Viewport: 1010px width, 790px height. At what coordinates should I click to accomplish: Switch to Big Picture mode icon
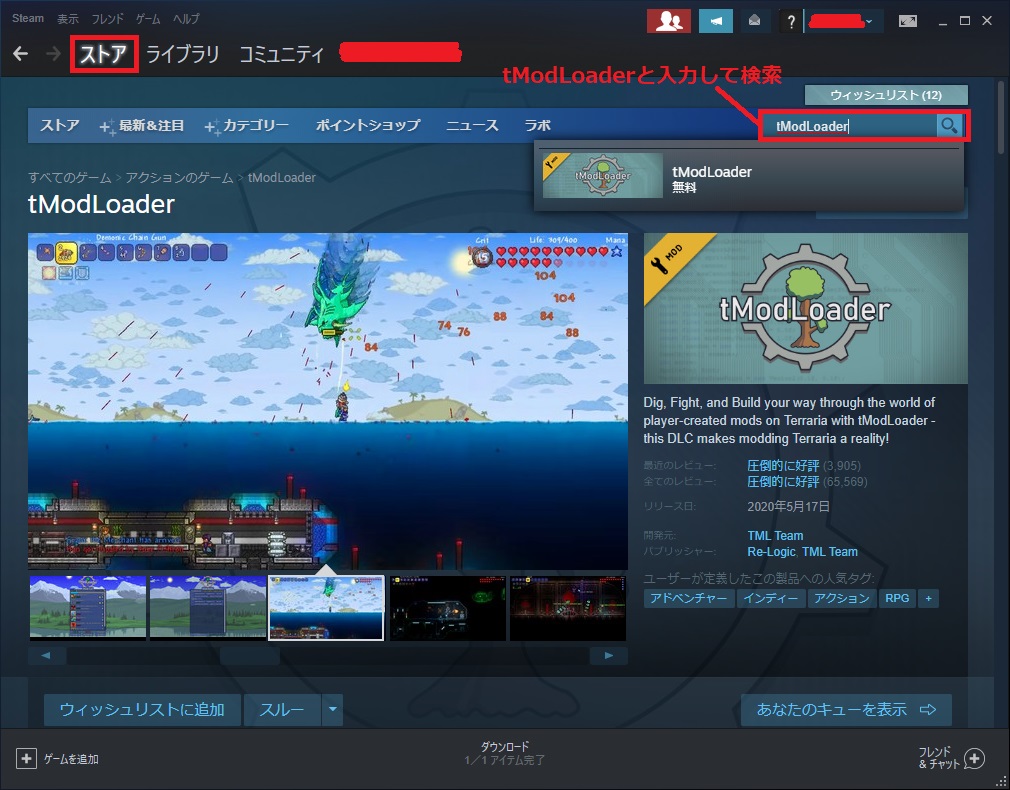[908, 21]
